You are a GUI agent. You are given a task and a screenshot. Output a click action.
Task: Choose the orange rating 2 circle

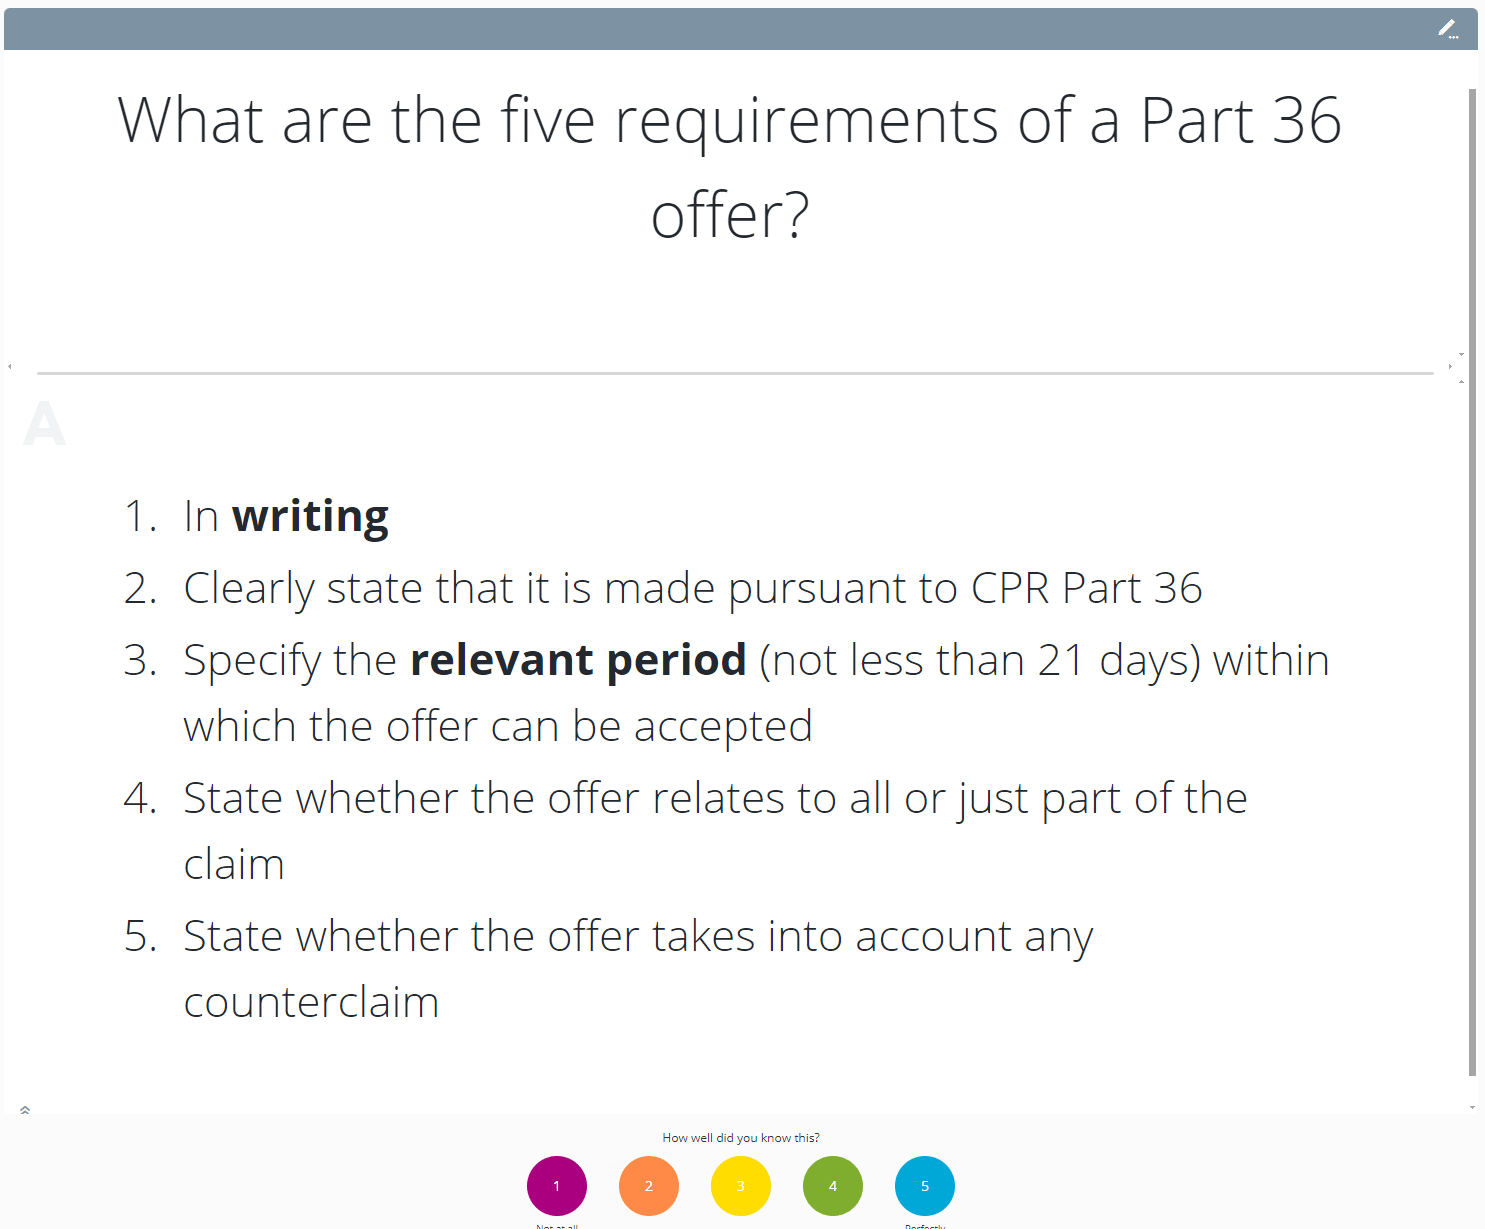coord(649,1186)
